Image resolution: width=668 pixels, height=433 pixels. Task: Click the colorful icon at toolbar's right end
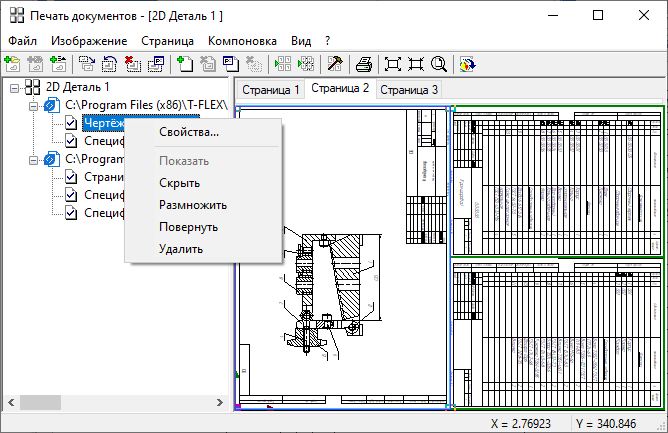pos(467,64)
